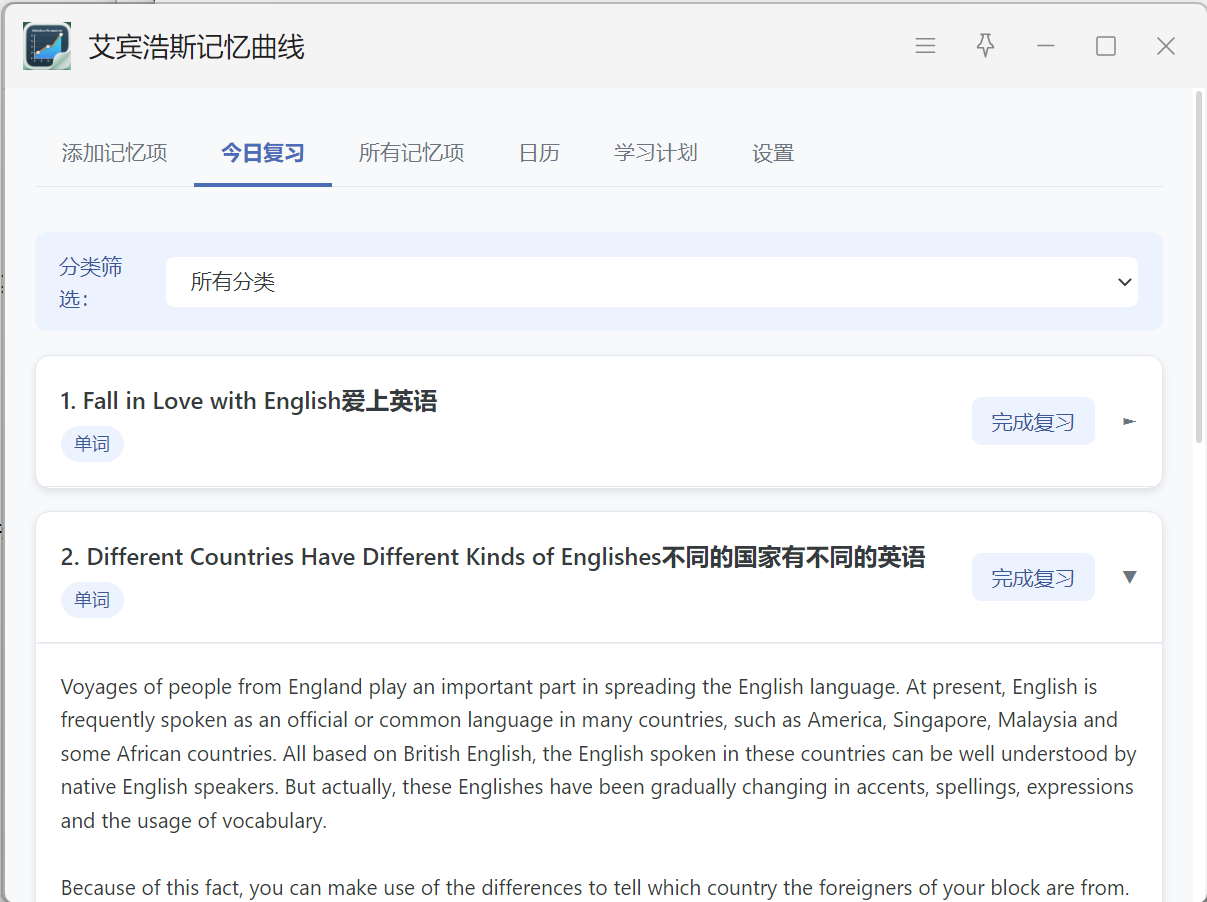Image resolution: width=1207 pixels, height=902 pixels.
Task: Maximize the application window
Action: (x=1106, y=46)
